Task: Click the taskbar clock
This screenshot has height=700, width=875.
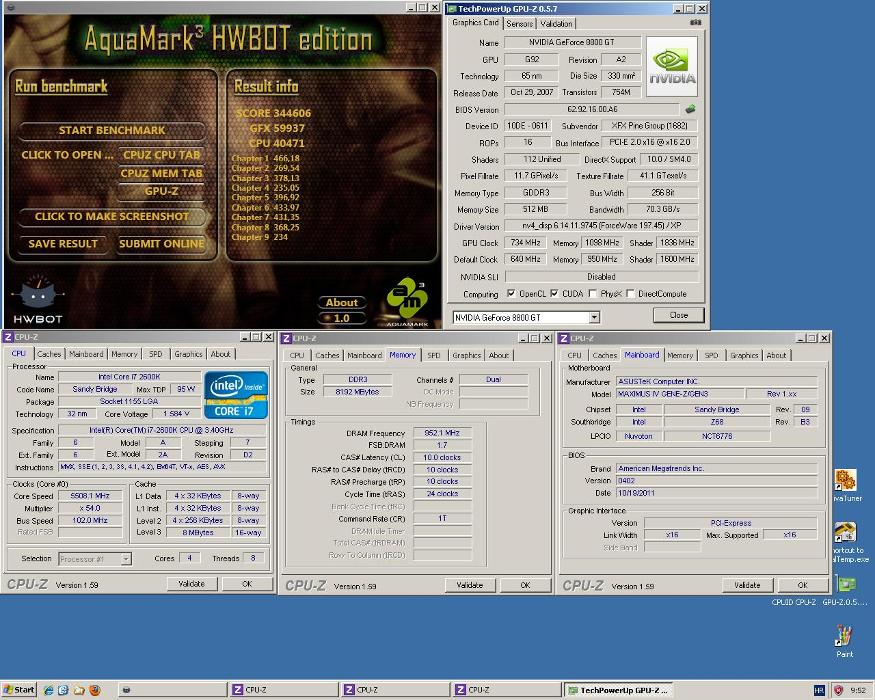Action: (x=858, y=691)
